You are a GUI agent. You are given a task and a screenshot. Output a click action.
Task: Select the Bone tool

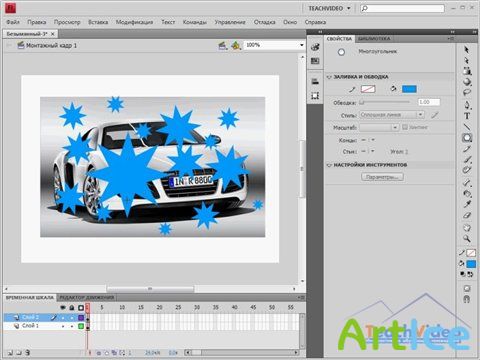[467, 183]
